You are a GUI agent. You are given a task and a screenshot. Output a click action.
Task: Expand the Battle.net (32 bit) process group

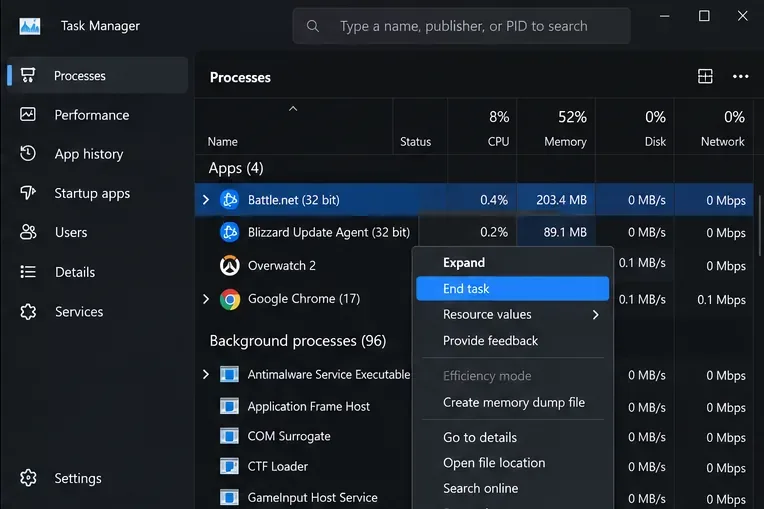click(x=206, y=200)
